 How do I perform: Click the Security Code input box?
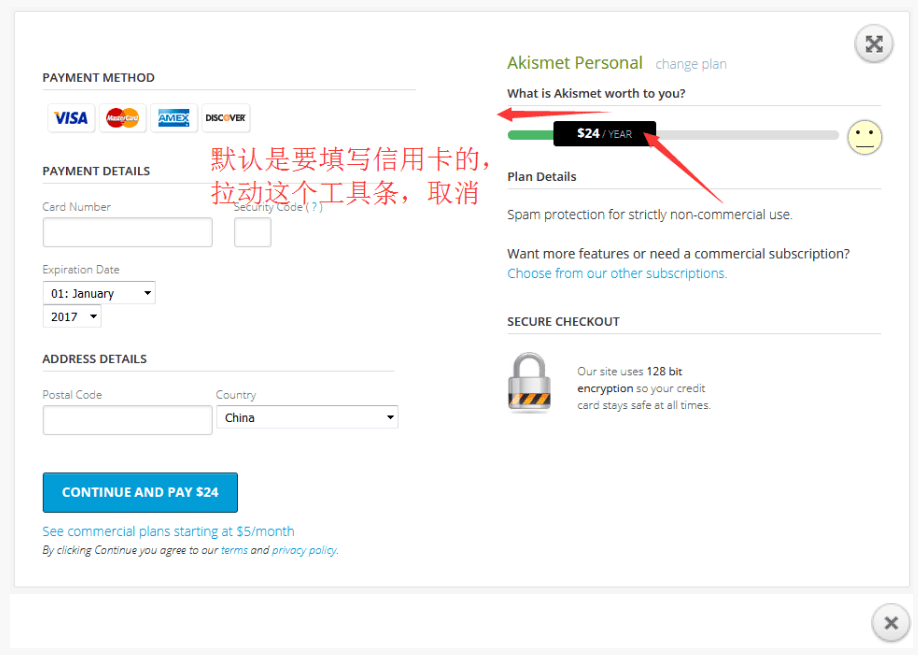253,232
